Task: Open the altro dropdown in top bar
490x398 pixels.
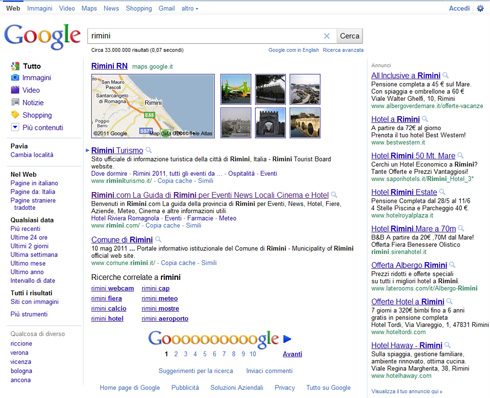Action: pos(190,8)
